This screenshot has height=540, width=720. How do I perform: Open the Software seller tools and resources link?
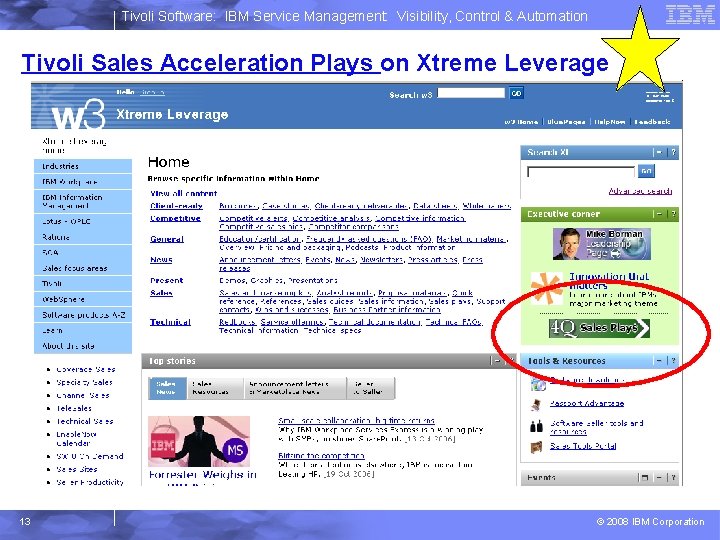coord(596,427)
